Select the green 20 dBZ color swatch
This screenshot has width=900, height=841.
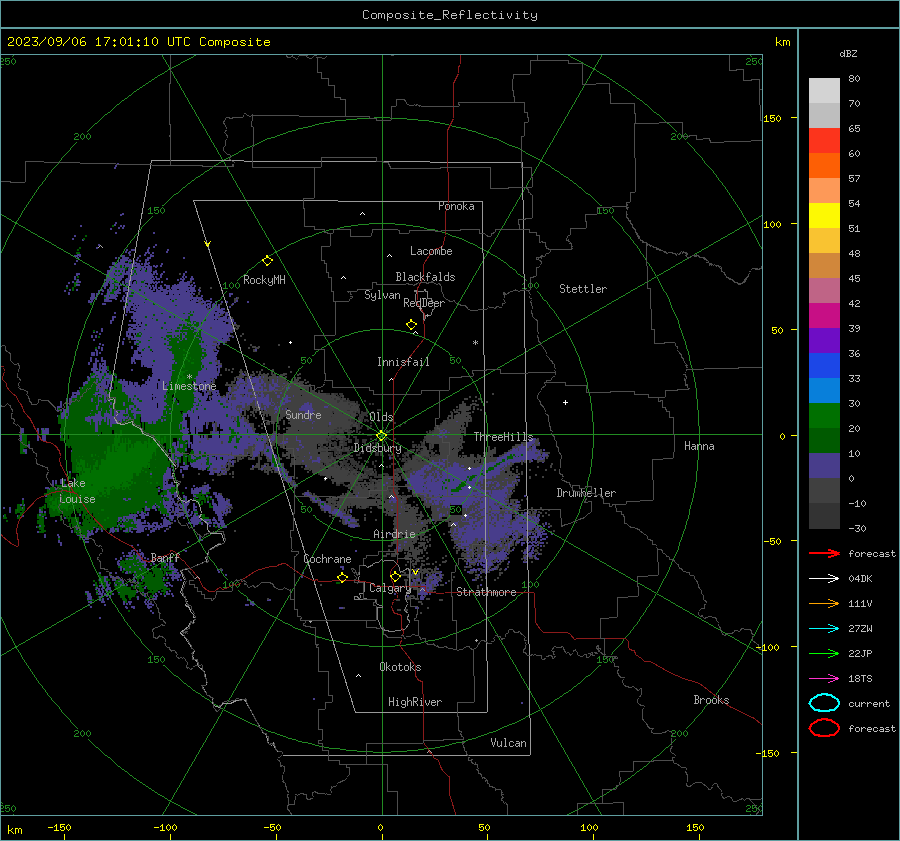[824, 416]
